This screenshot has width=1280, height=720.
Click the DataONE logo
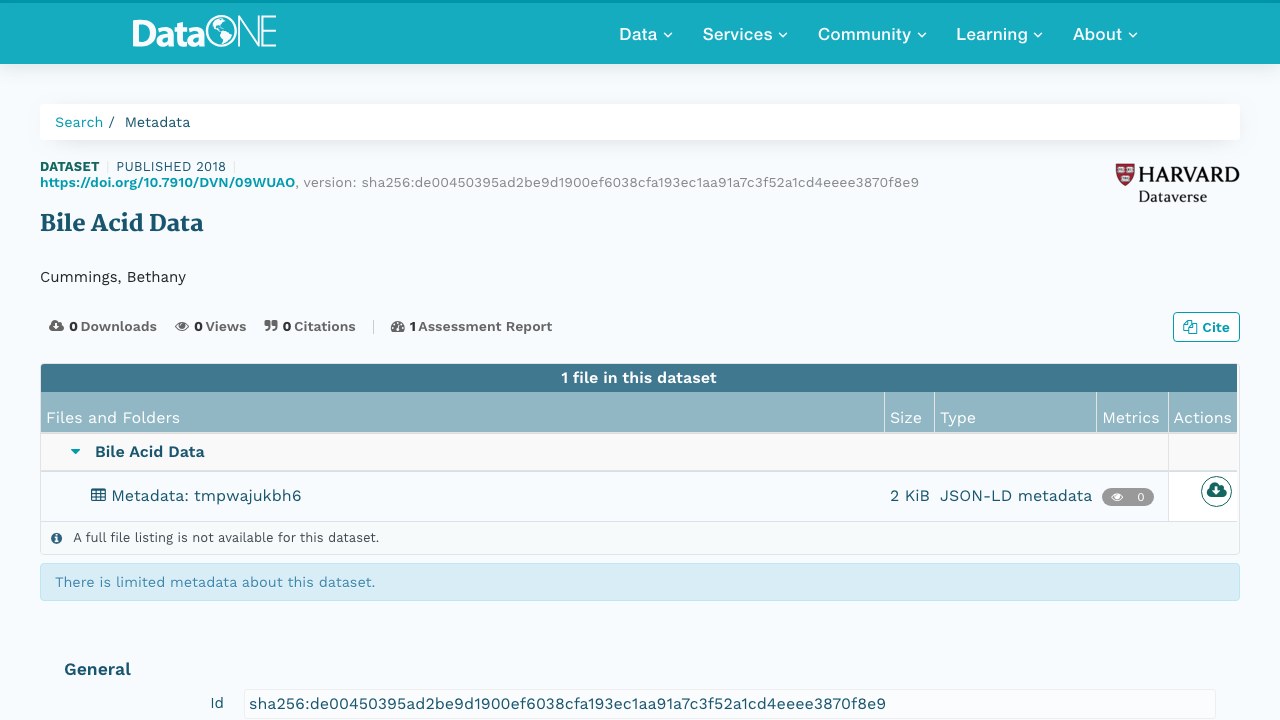click(x=204, y=33)
